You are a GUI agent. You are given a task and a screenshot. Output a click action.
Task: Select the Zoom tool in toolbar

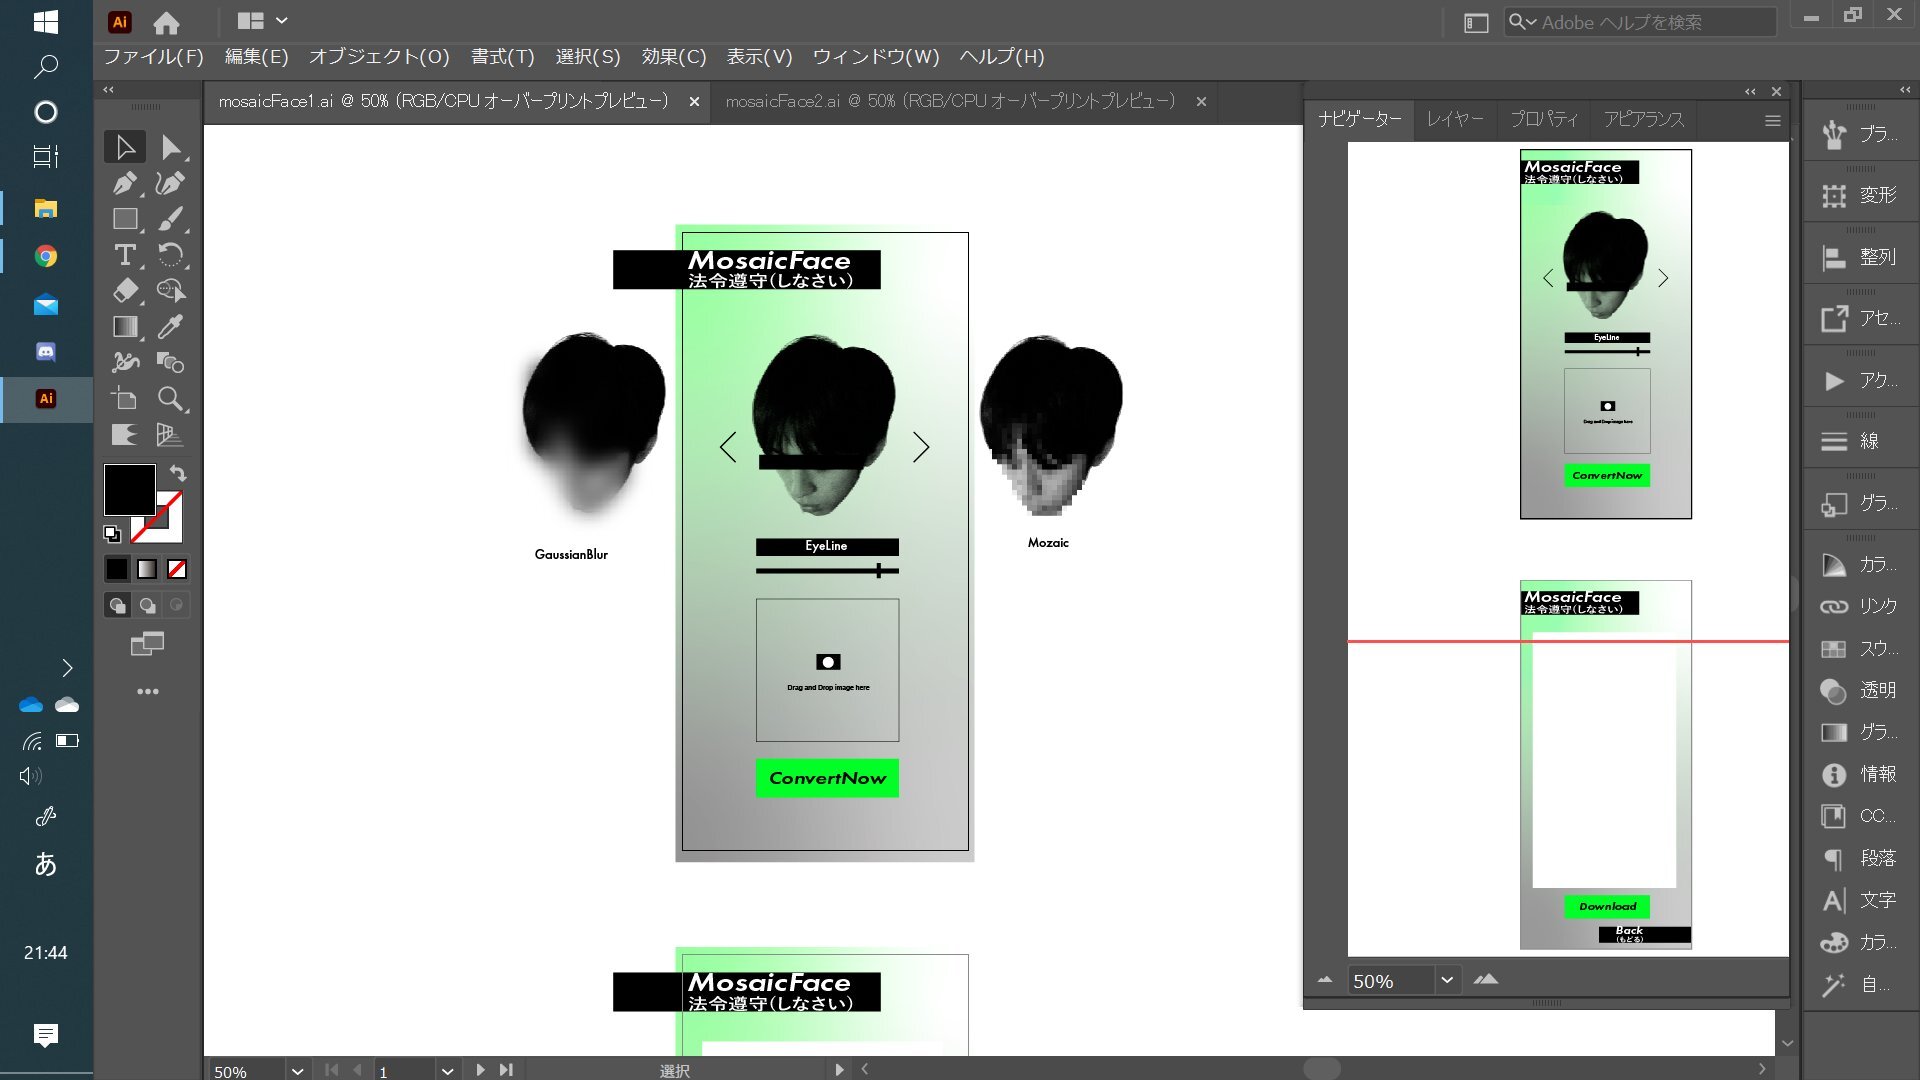(x=170, y=399)
